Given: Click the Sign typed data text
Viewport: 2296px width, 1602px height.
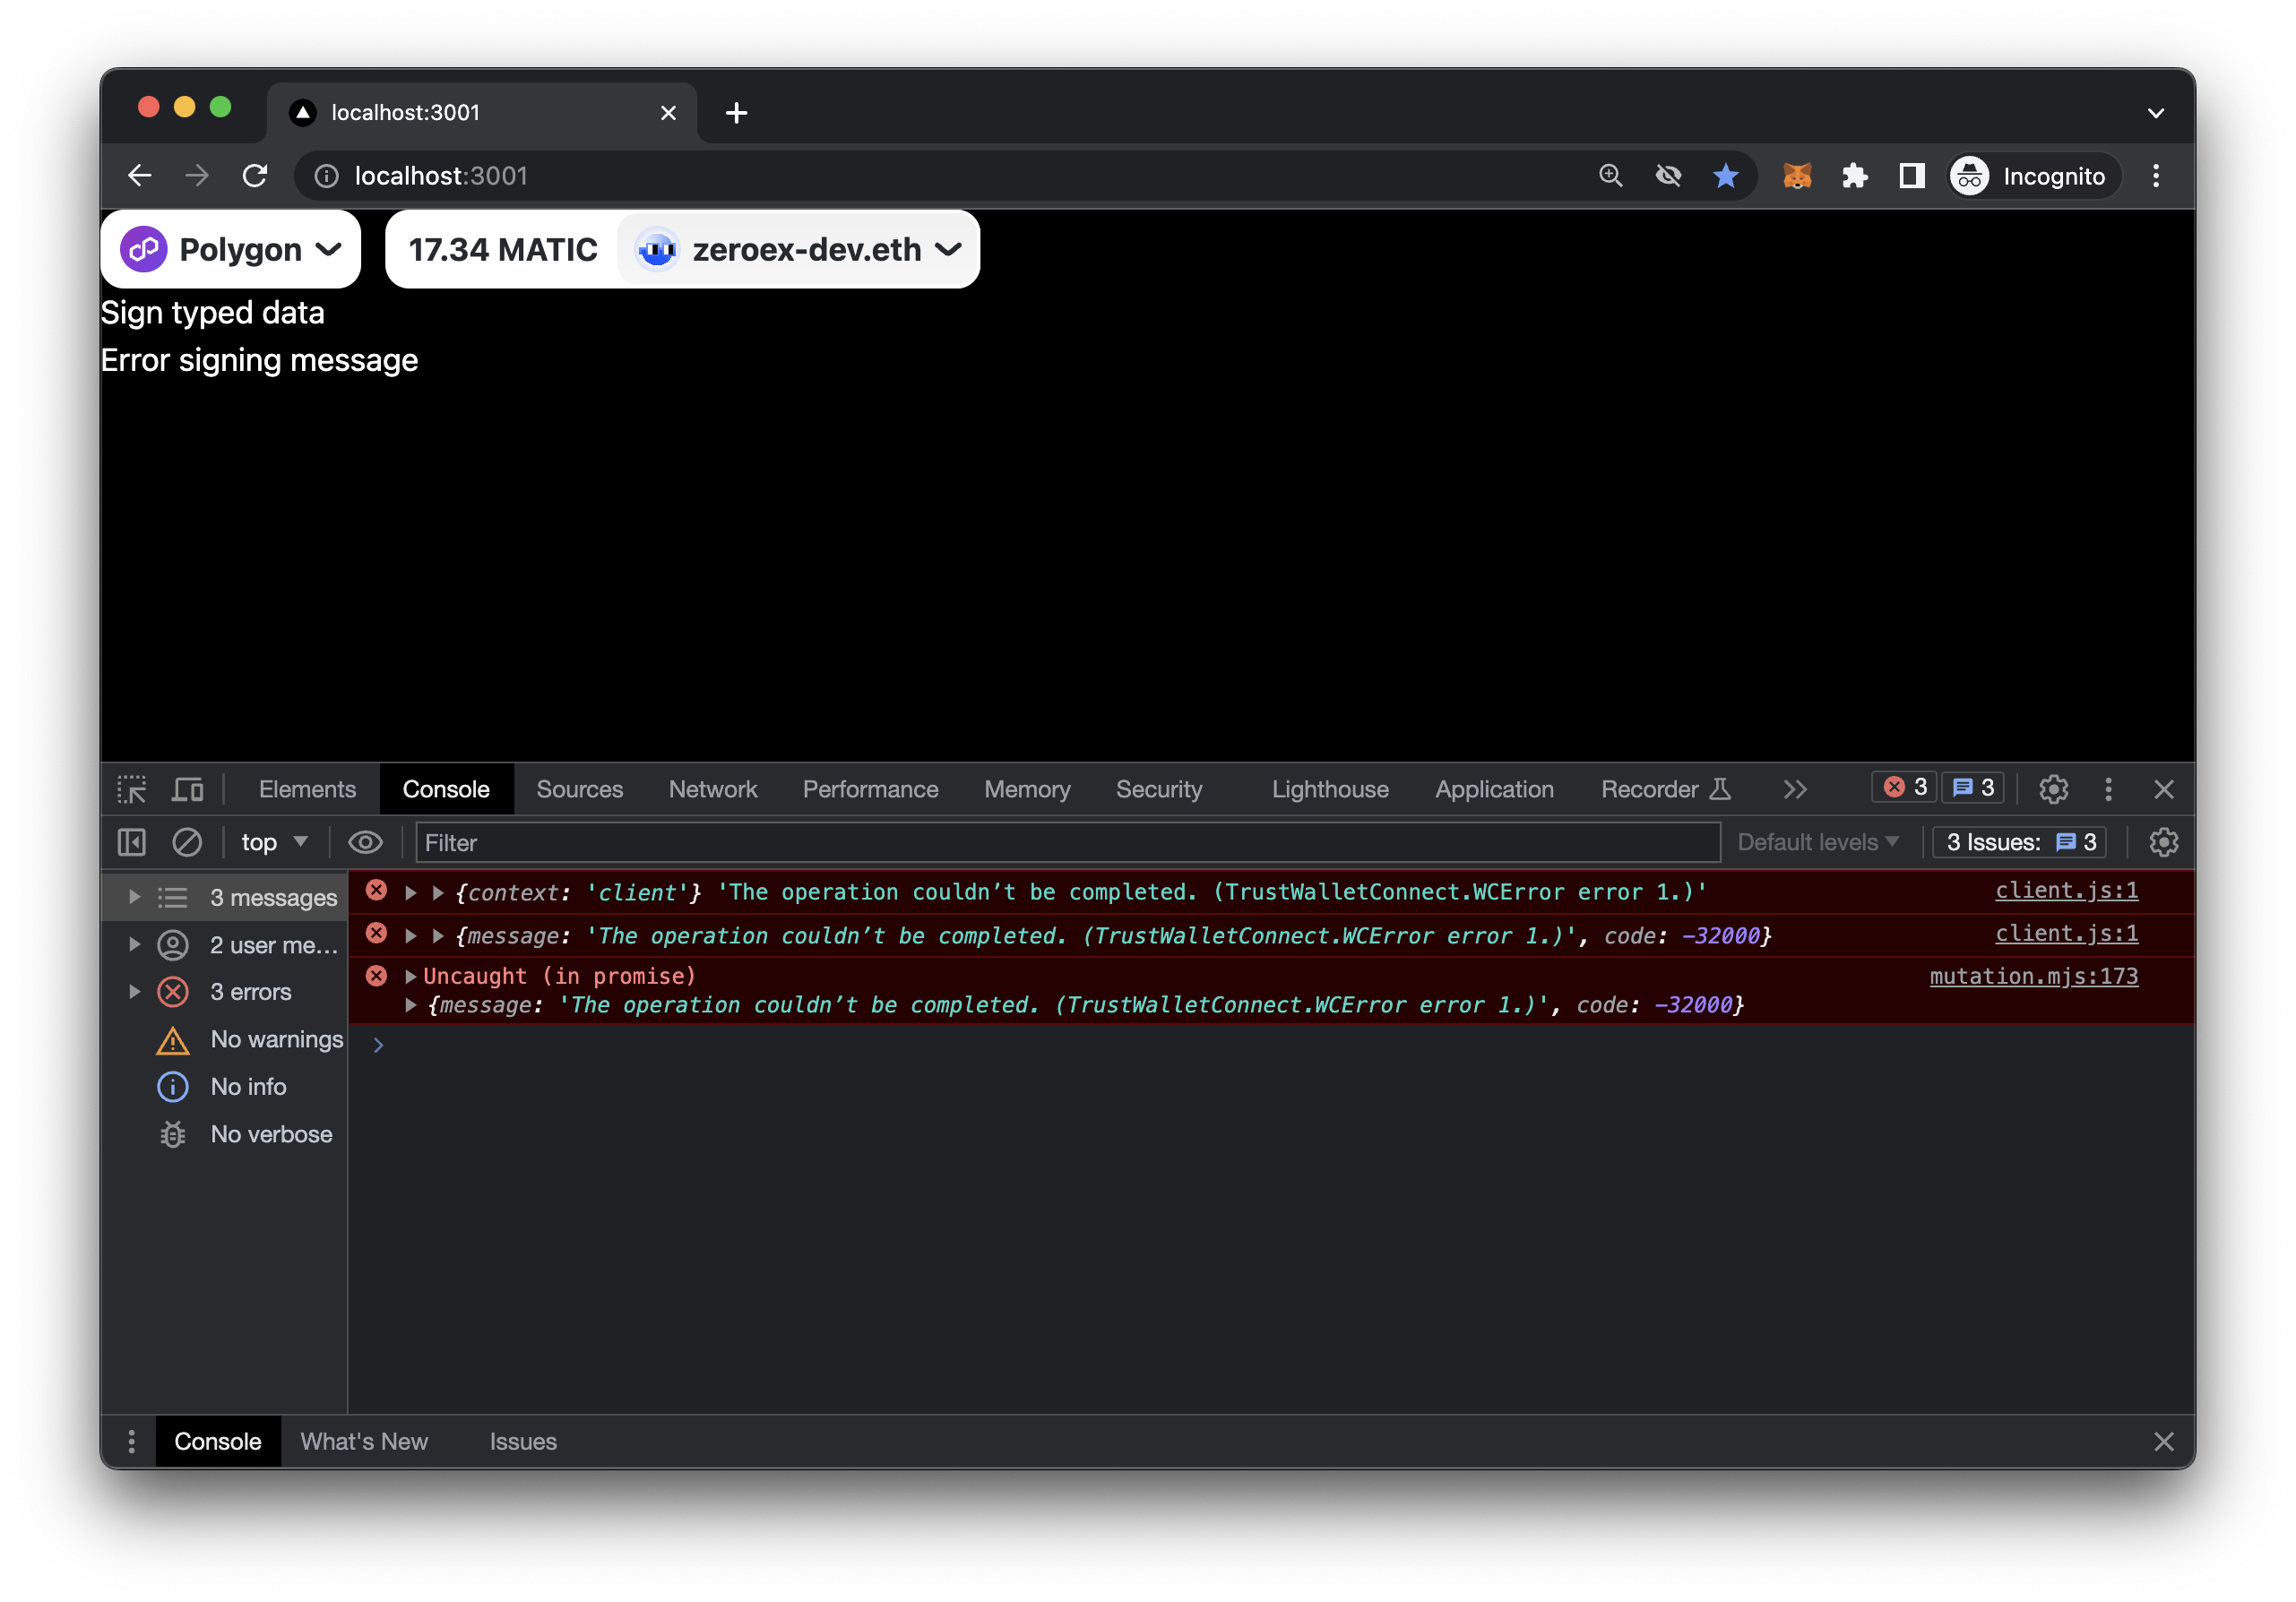Looking at the screenshot, I should click(x=213, y=313).
